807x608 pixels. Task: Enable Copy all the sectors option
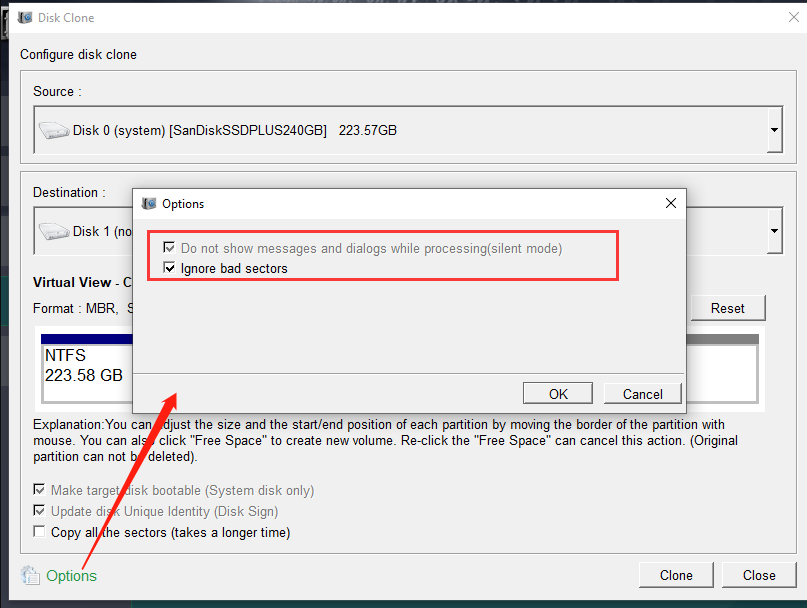tap(40, 532)
